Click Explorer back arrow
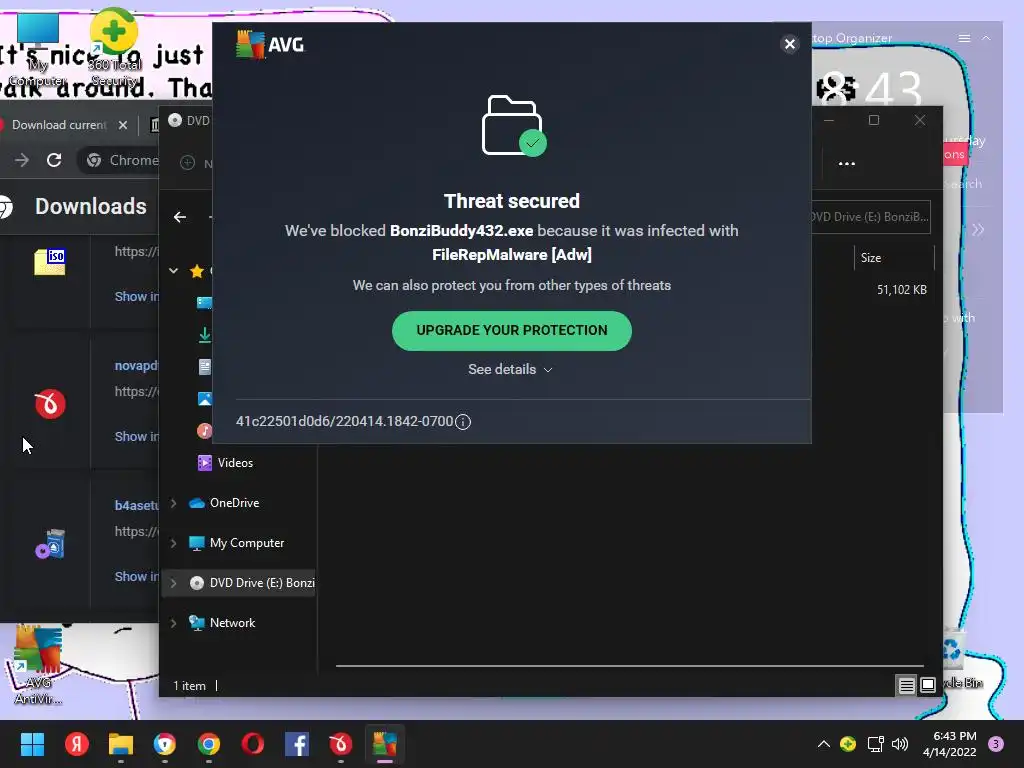The image size is (1024, 768). pos(180,217)
